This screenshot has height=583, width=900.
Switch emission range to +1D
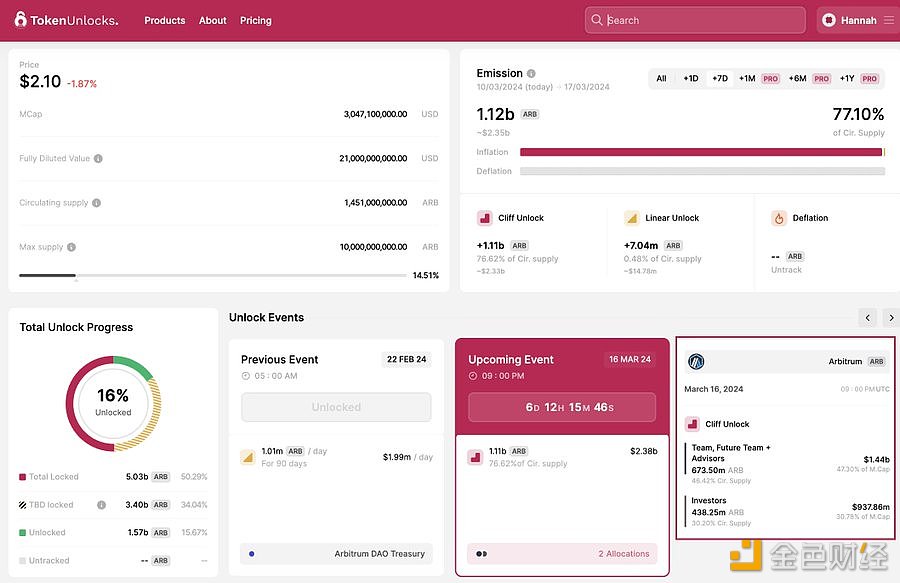click(x=691, y=79)
